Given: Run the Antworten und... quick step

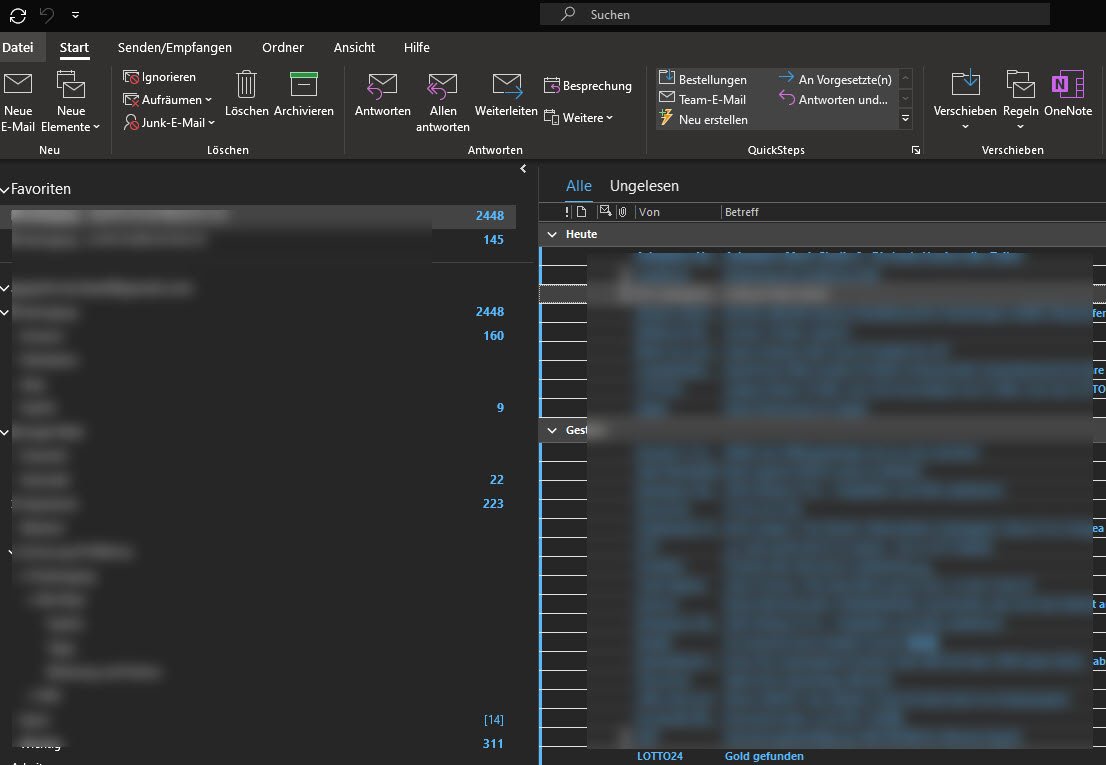Looking at the screenshot, I should coord(834,99).
